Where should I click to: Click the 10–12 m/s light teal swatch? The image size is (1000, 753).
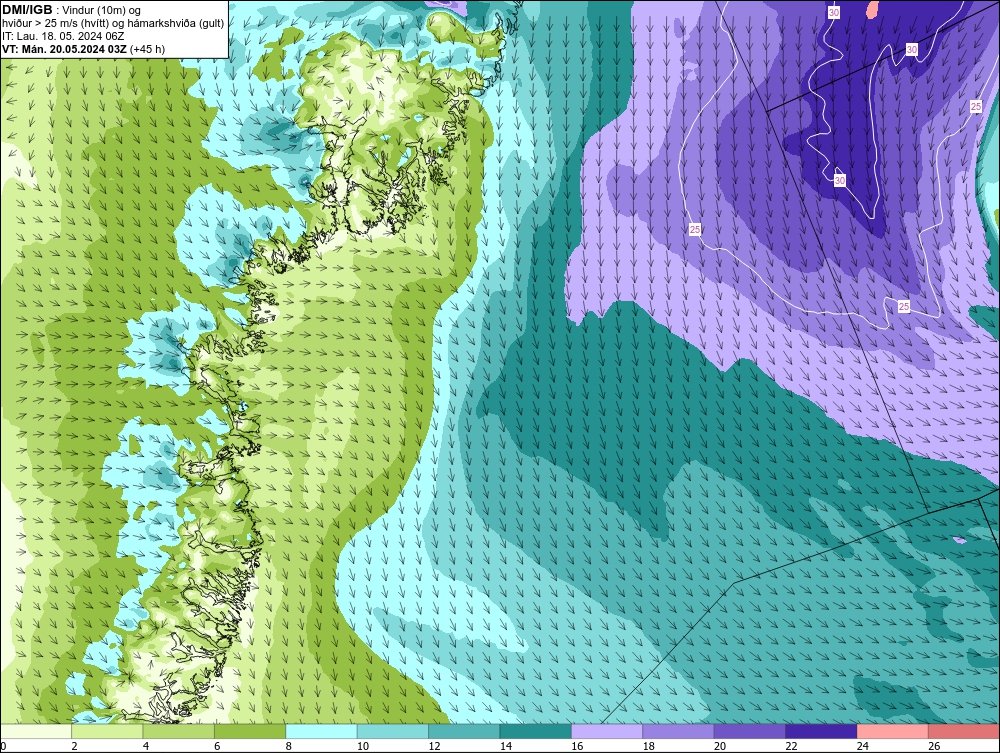[393, 731]
